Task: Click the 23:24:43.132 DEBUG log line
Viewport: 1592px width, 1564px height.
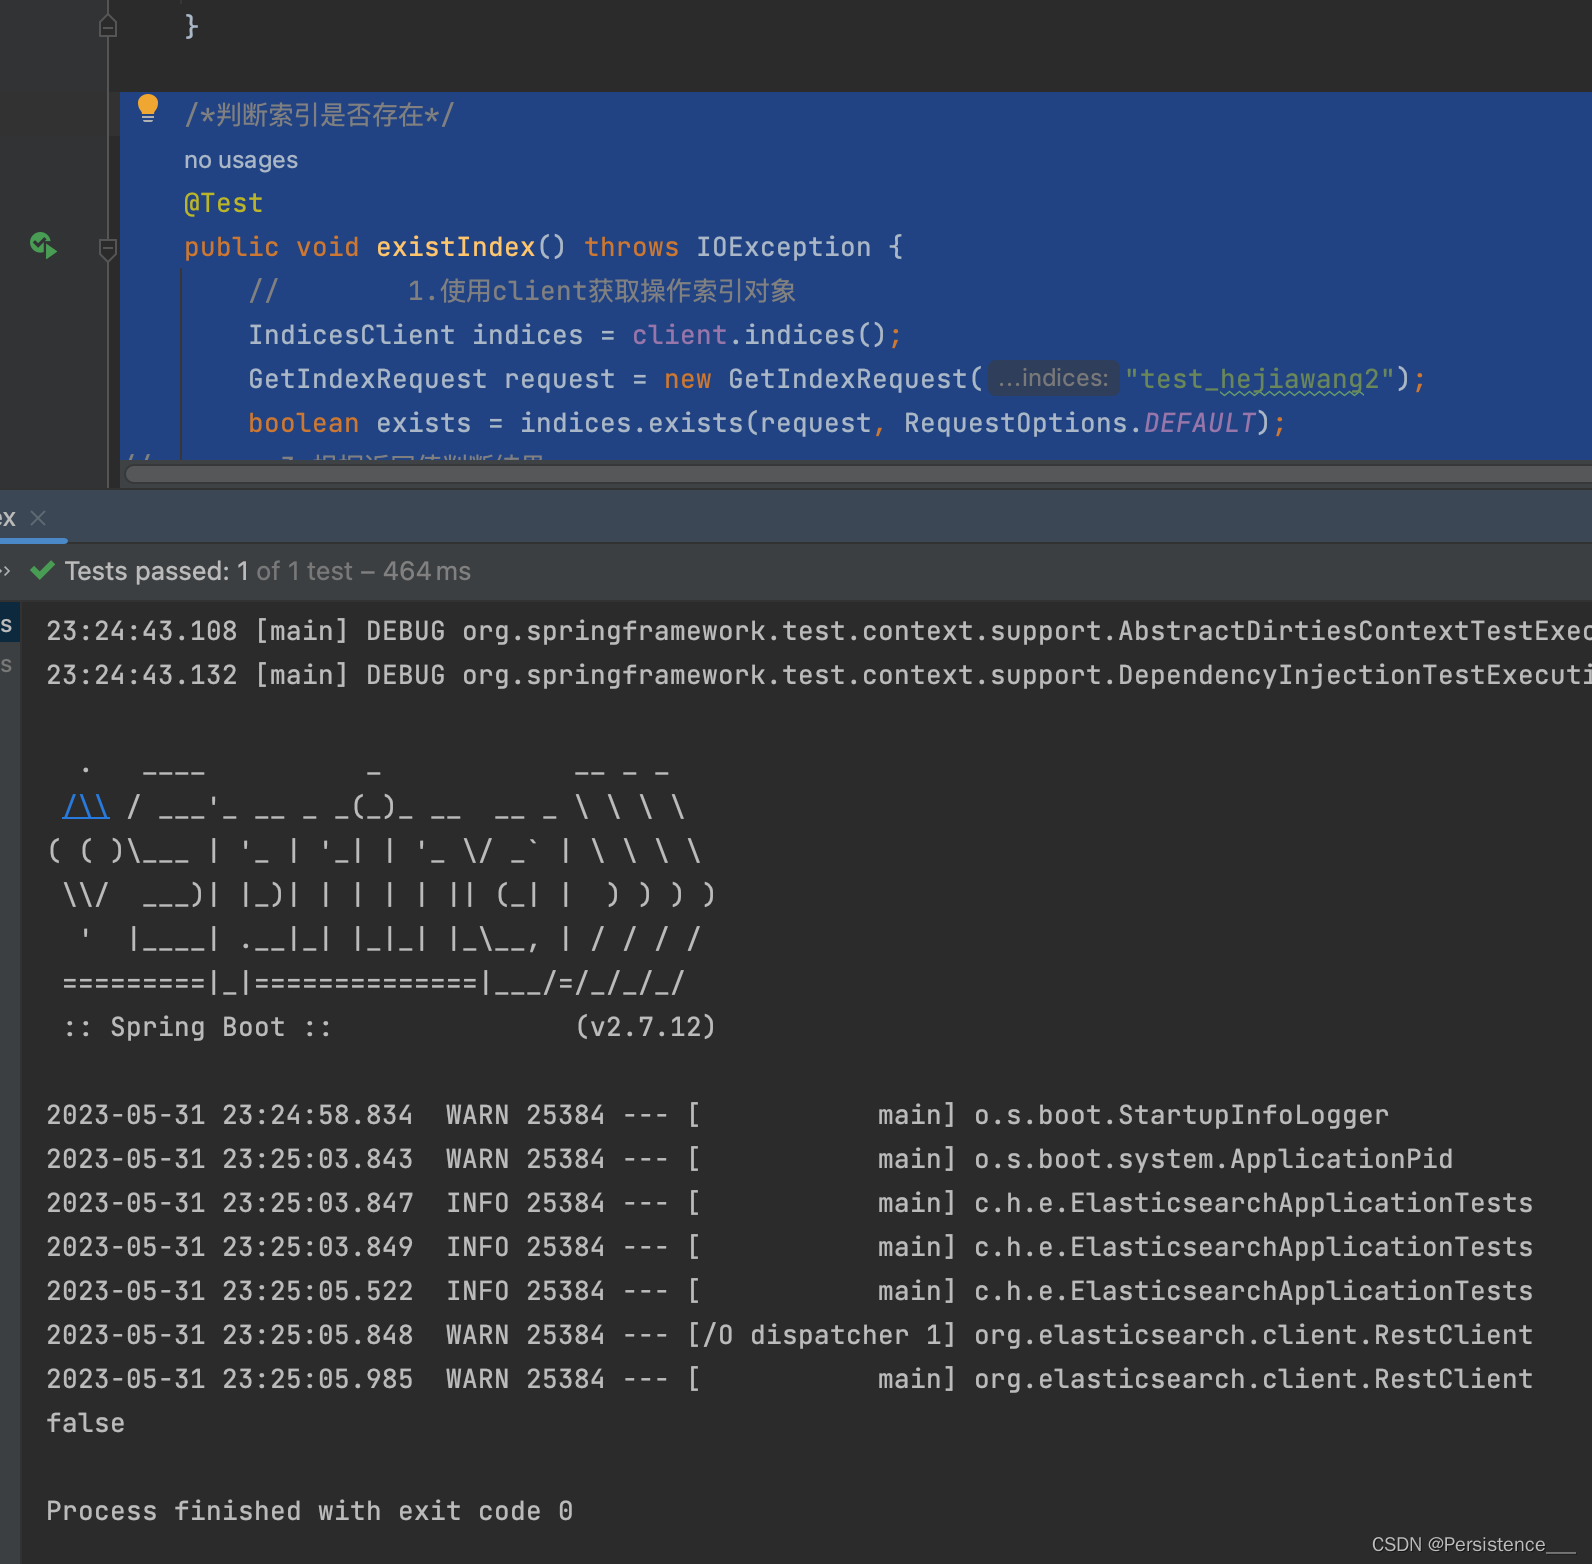Action: [x=819, y=675]
